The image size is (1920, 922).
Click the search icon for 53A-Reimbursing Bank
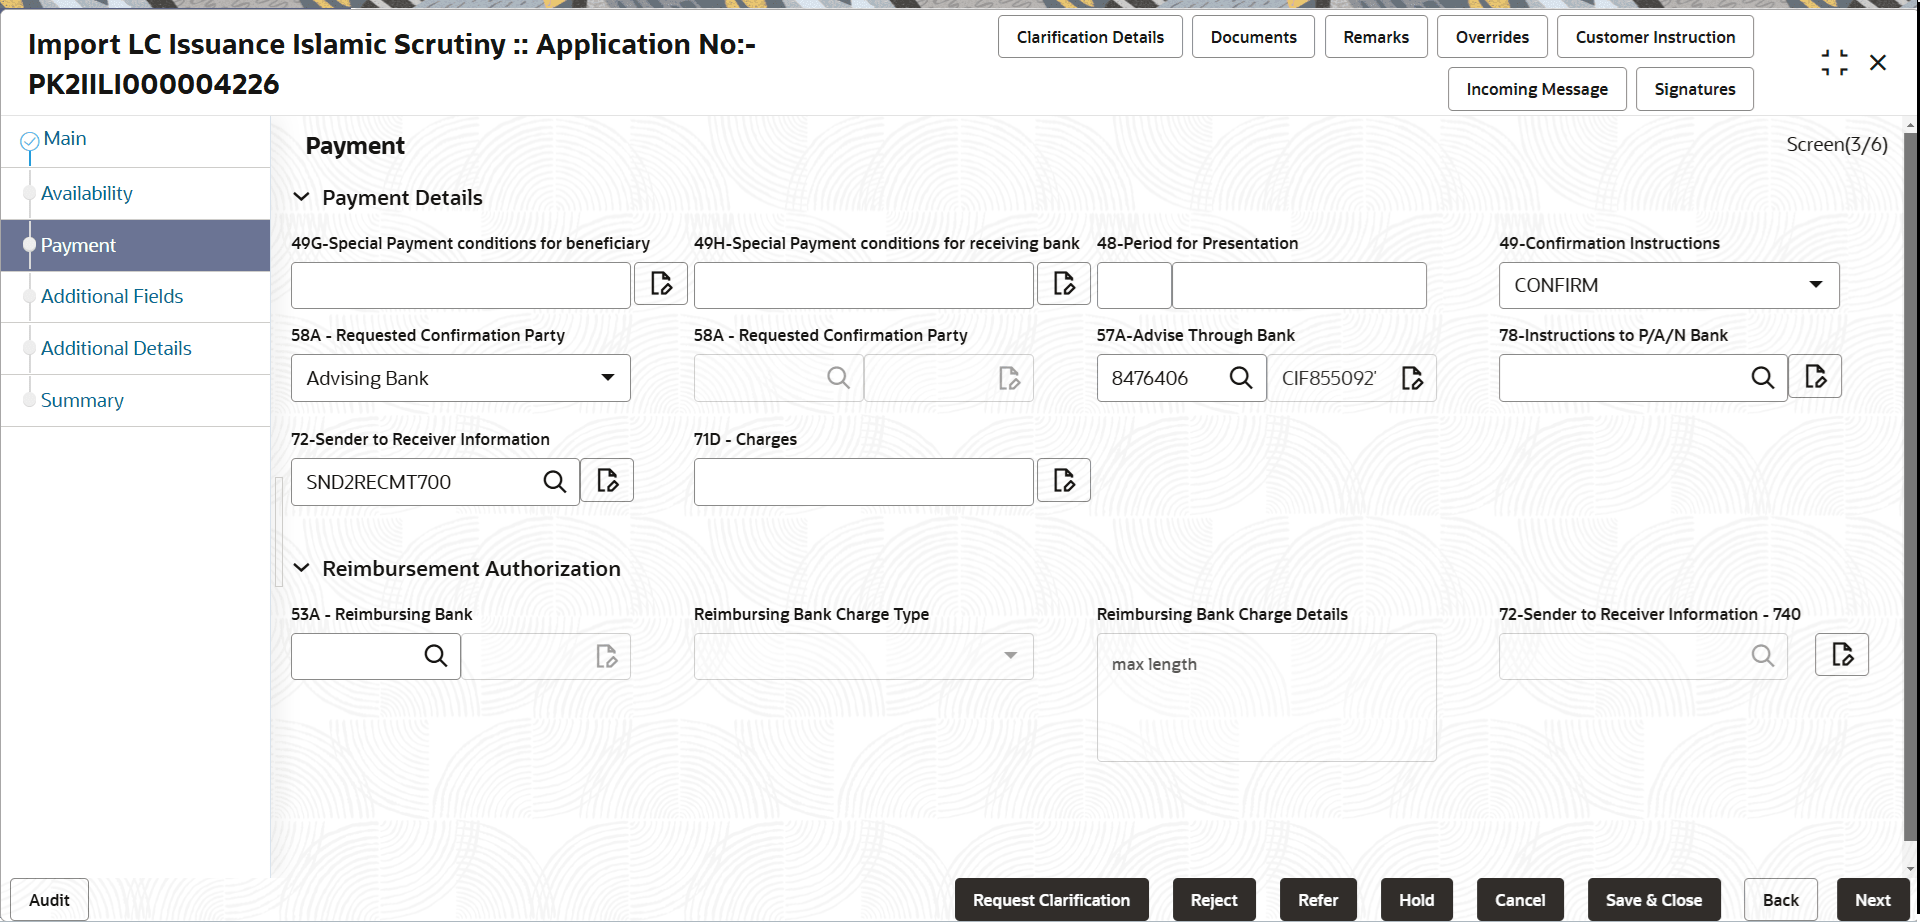coord(435,655)
